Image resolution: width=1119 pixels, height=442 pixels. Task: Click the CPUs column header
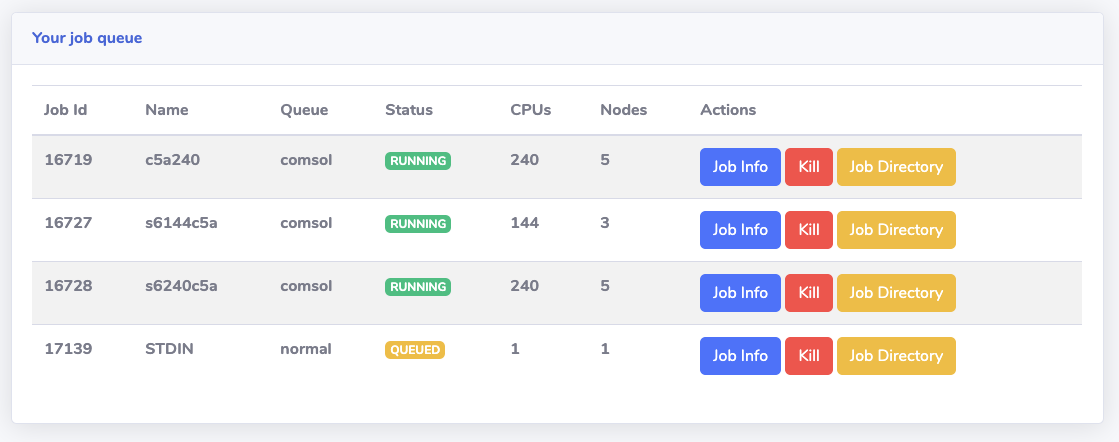tap(530, 110)
